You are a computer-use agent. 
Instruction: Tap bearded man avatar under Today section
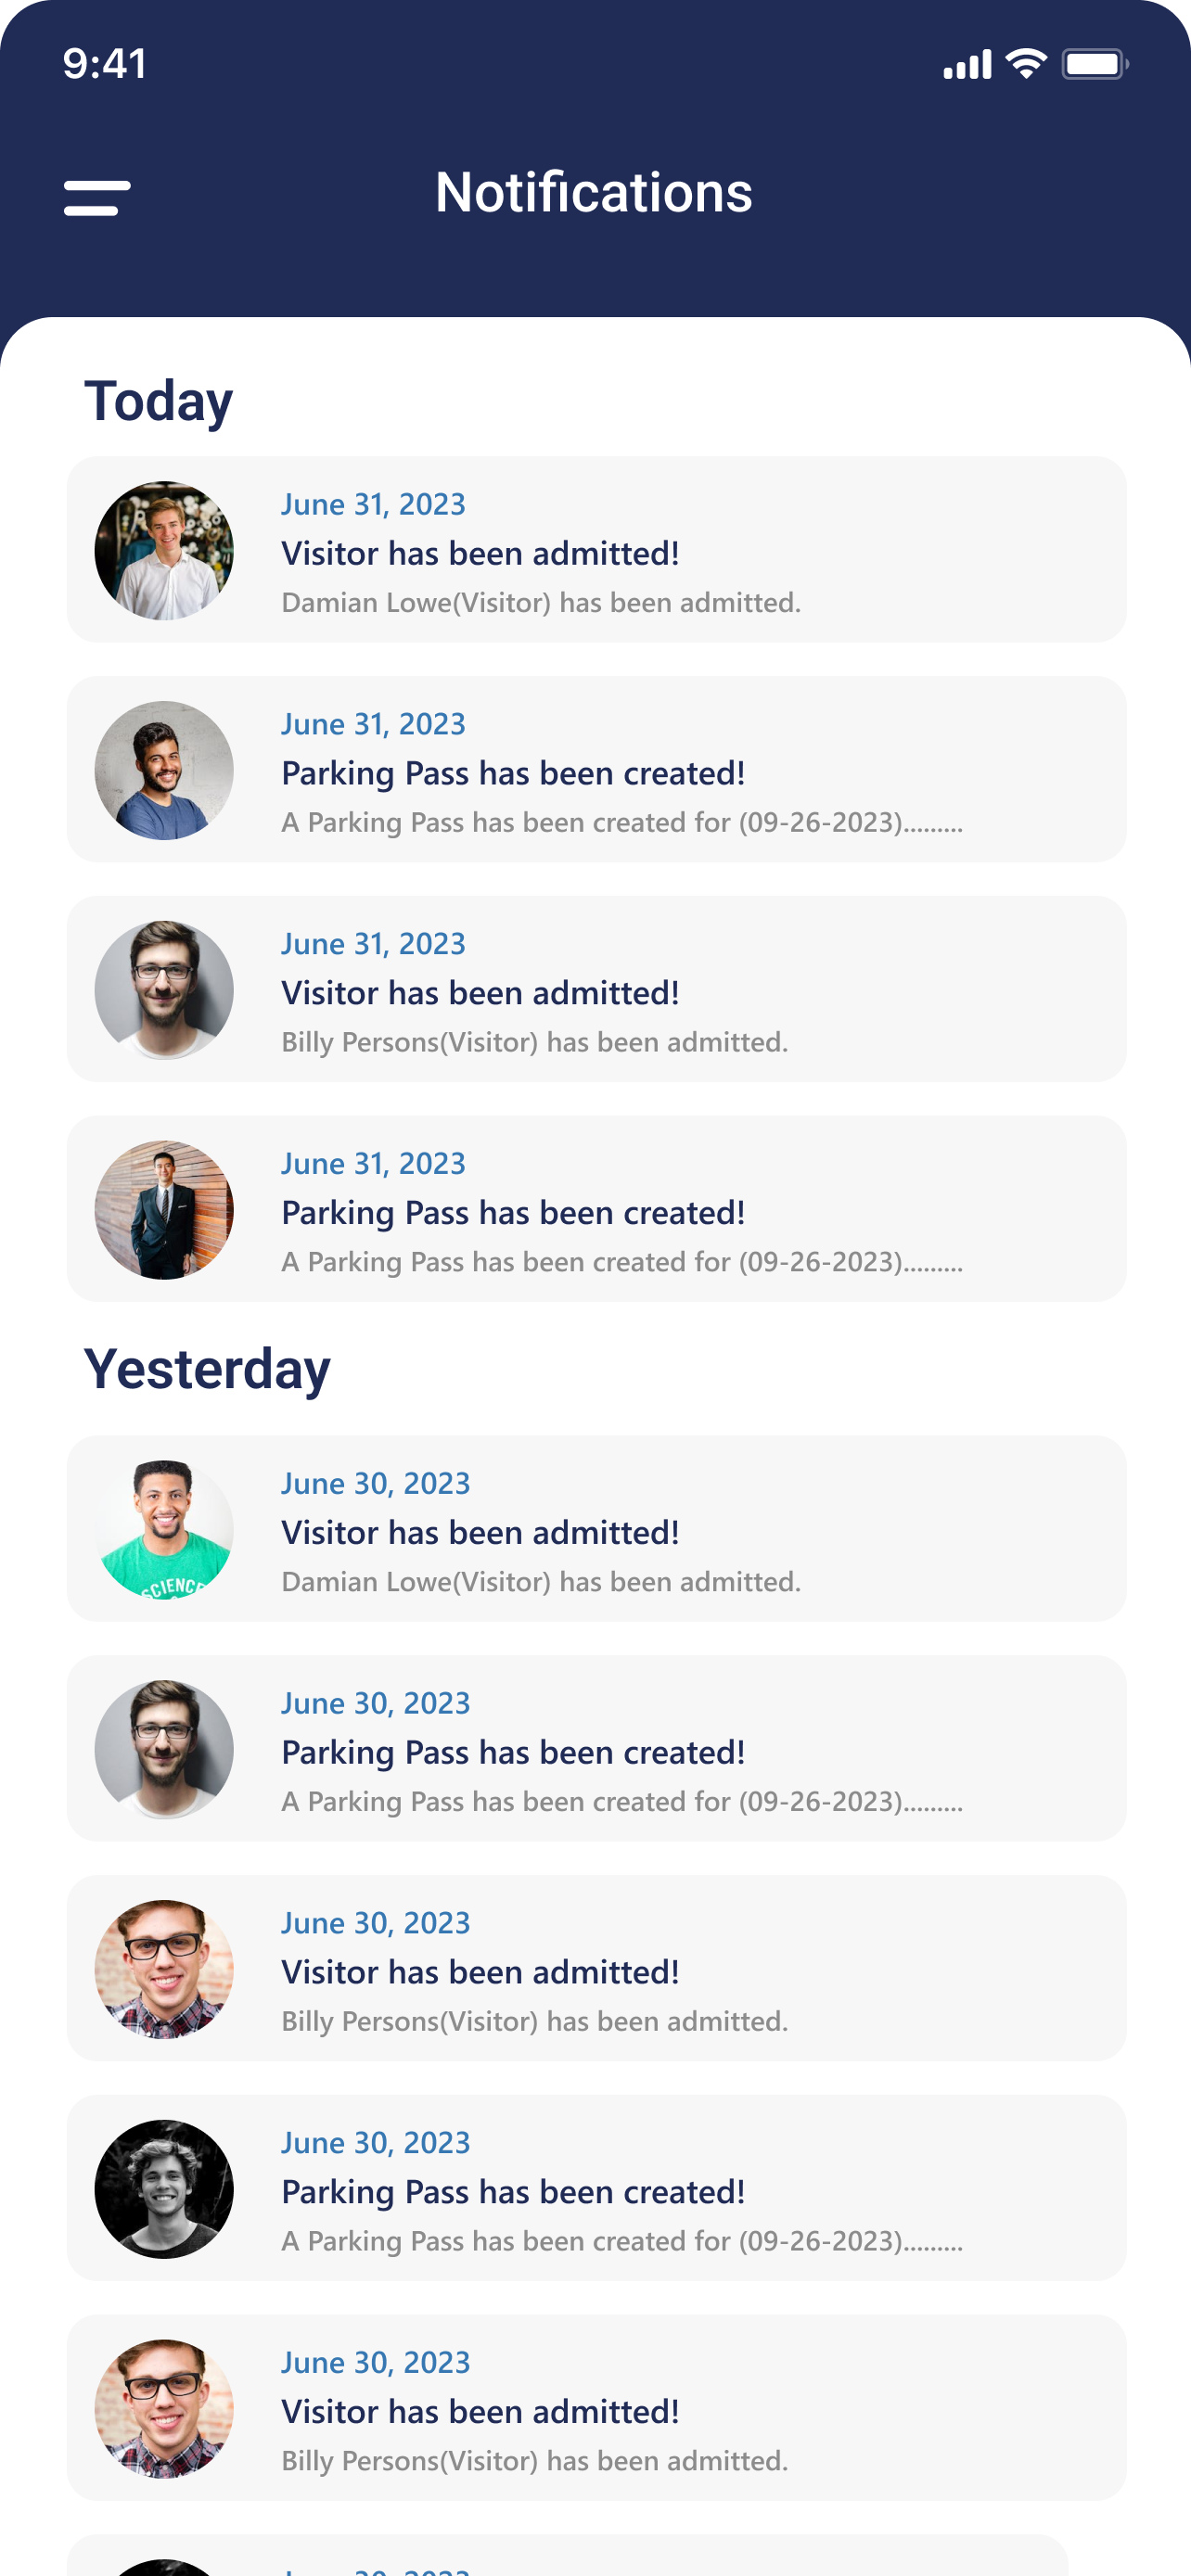[x=164, y=990]
